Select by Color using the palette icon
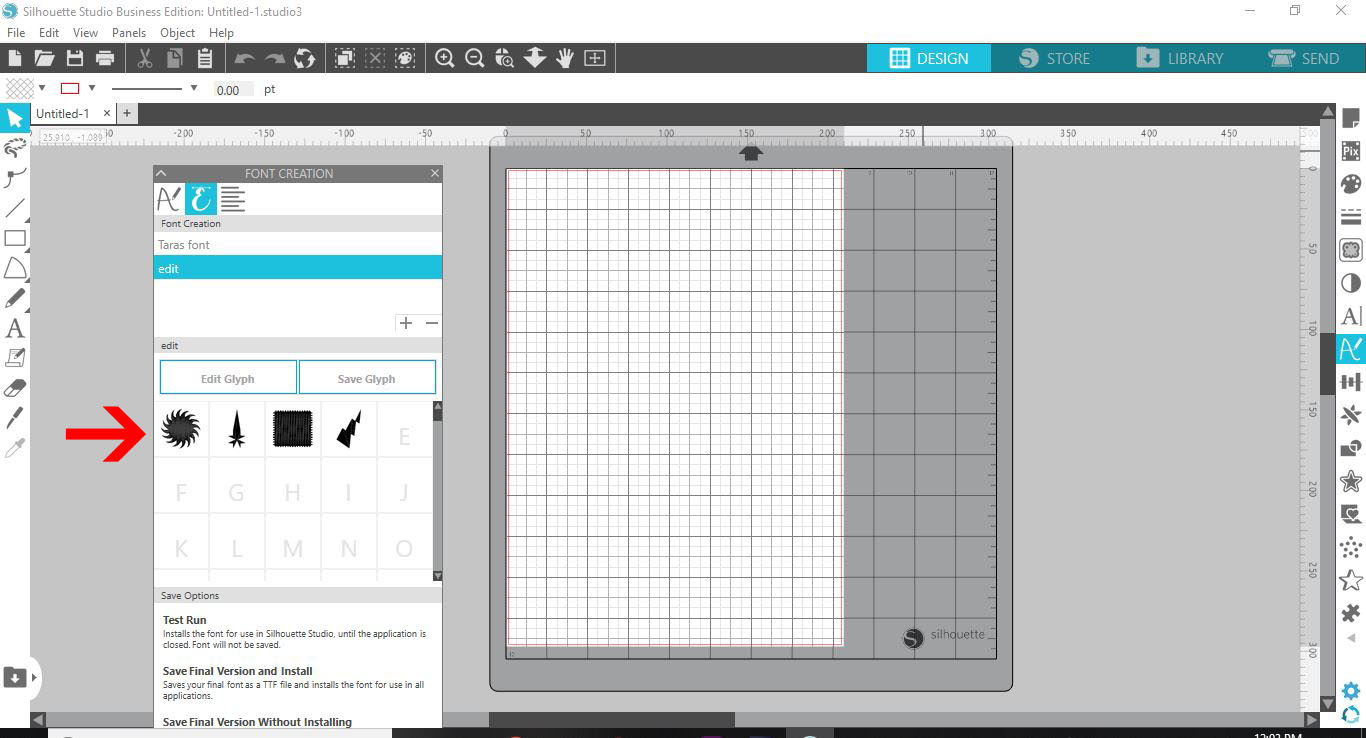The image size is (1366, 738). (x=405, y=58)
